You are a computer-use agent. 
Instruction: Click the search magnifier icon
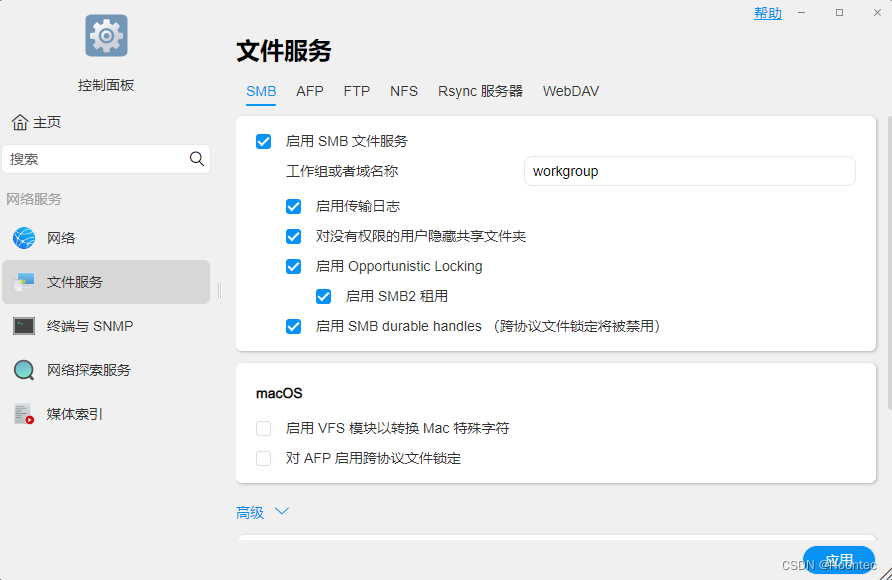(197, 158)
